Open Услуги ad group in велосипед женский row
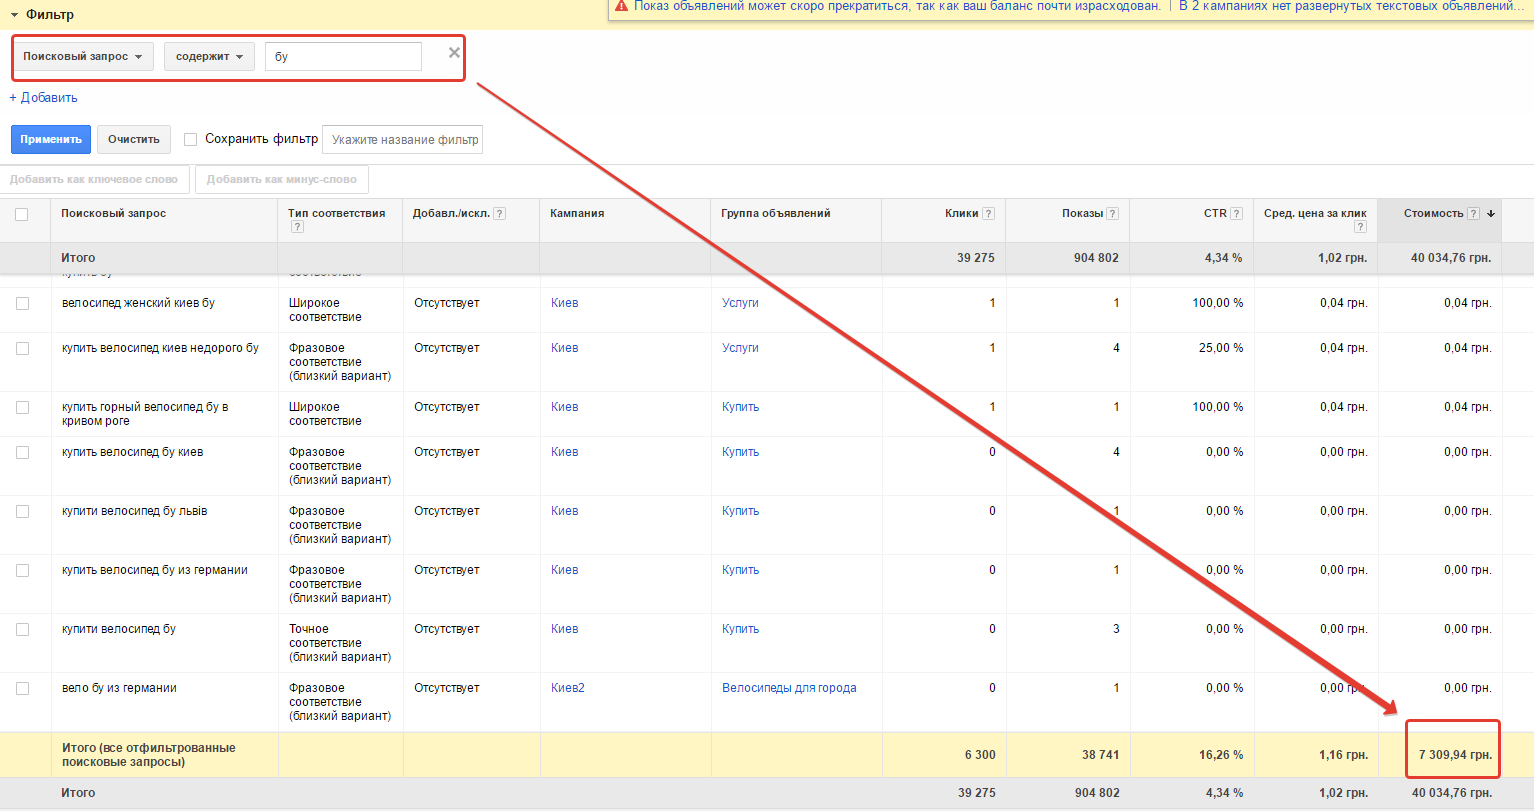This screenshot has width=1534, height=811. click(x=740, y=303)
